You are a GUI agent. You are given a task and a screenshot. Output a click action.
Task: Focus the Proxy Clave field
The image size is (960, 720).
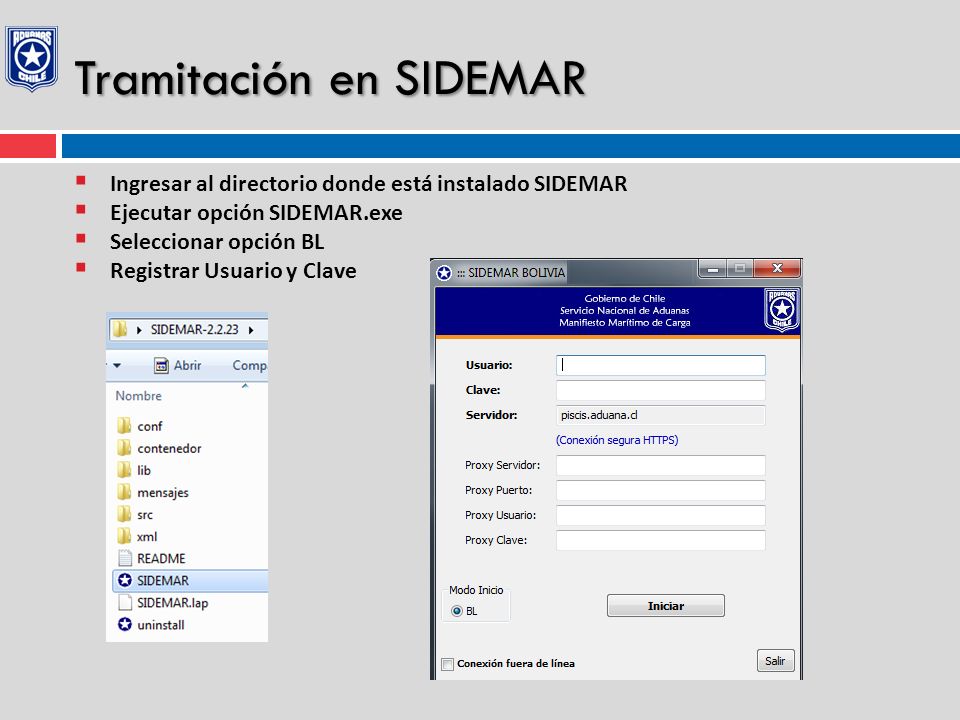(661, 541)
